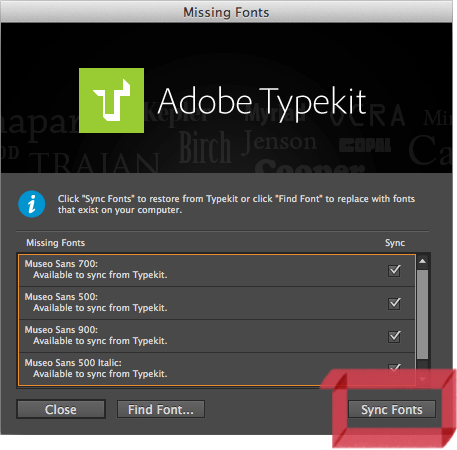The height and width of the screenshot is (450, 457).
Task: Disable sync for Museo Sans 900
Action: [394, 336]
